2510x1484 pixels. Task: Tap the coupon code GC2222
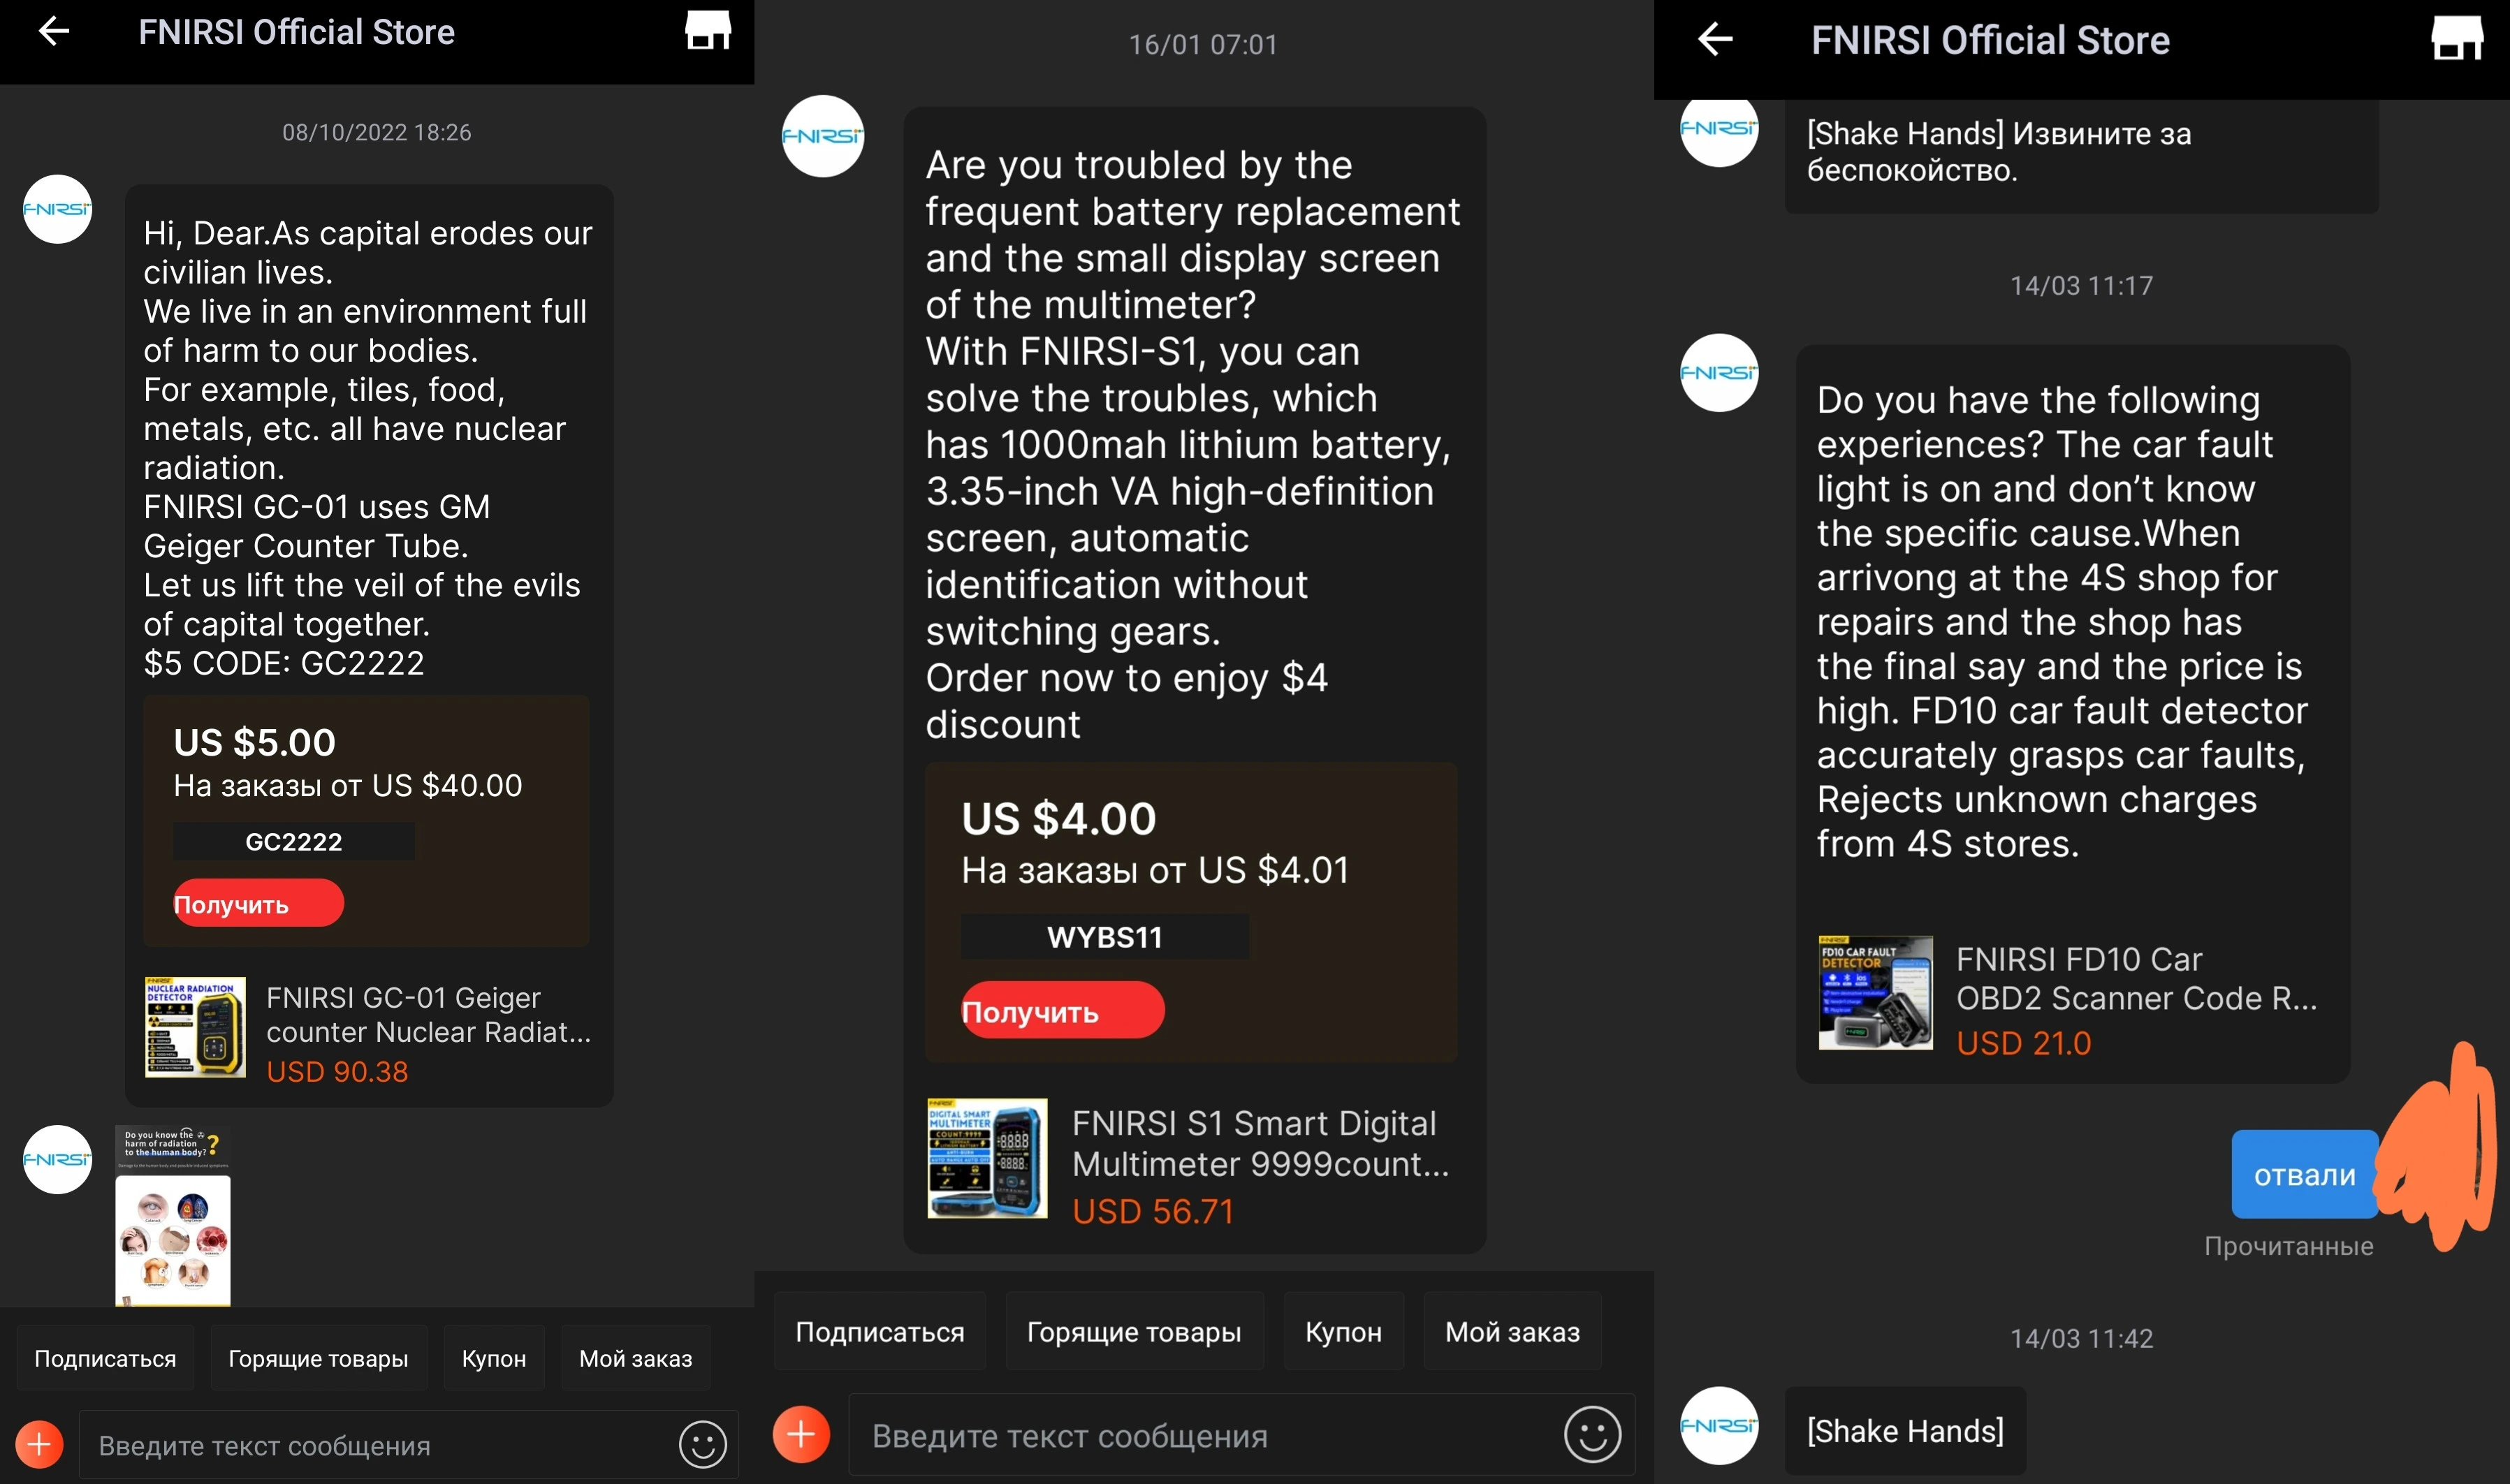point(294,841)
